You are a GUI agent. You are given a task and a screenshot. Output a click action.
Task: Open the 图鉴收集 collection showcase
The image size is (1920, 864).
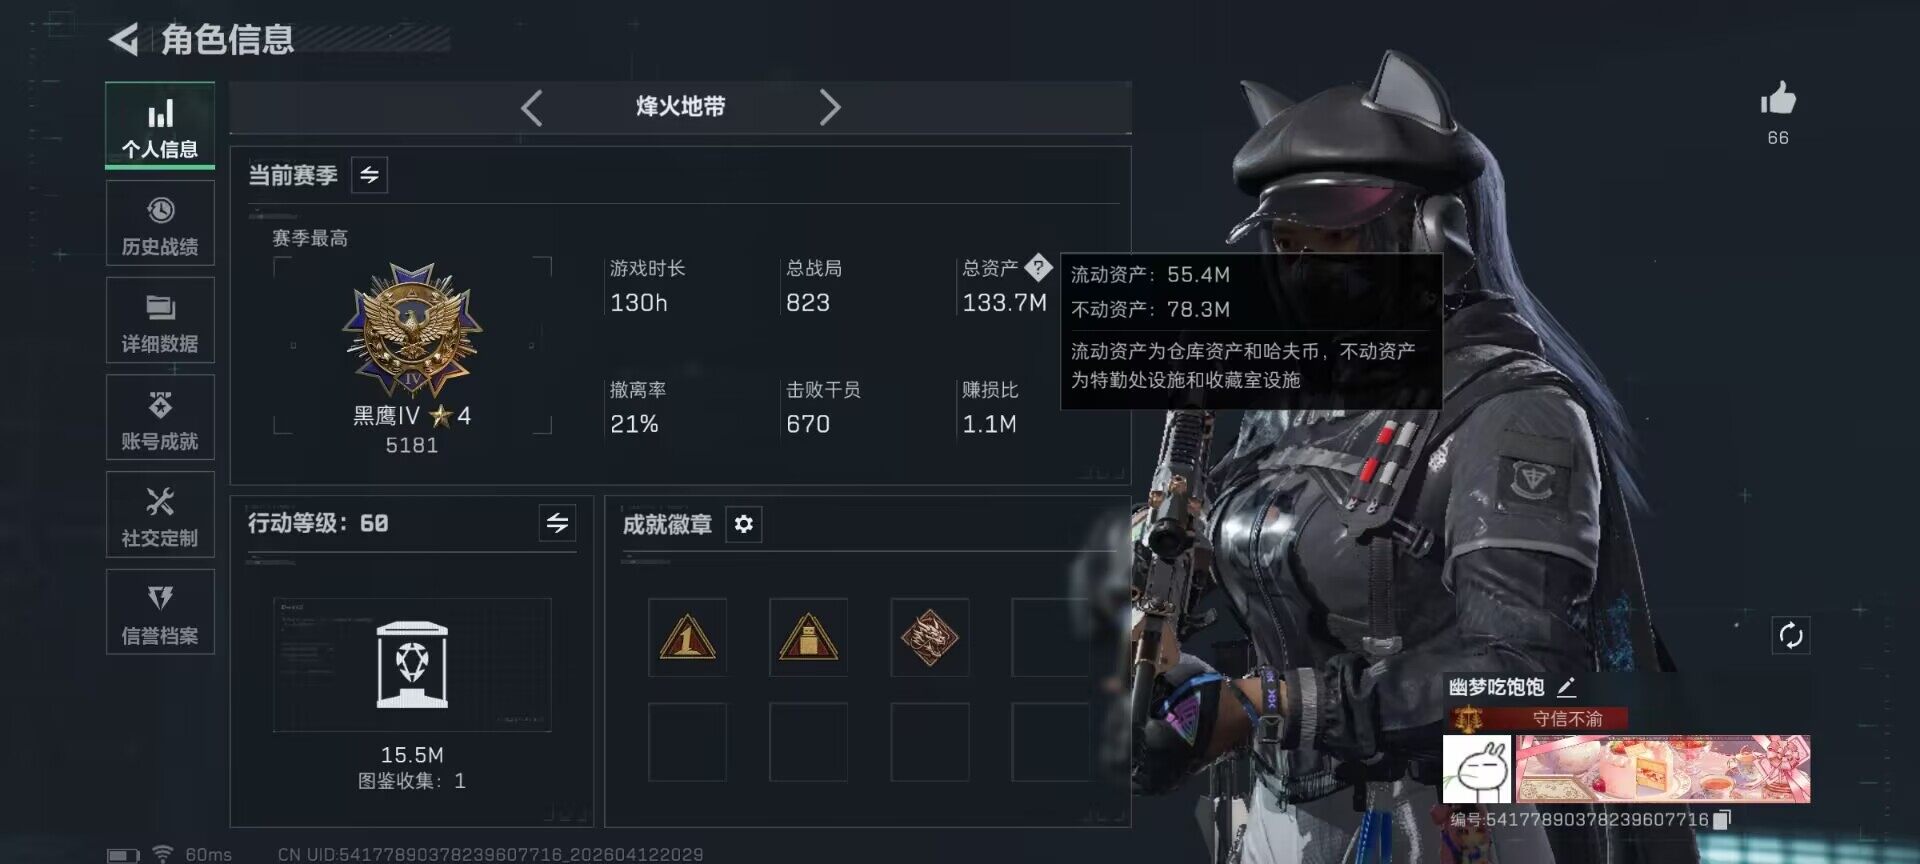tap(412, 665)
